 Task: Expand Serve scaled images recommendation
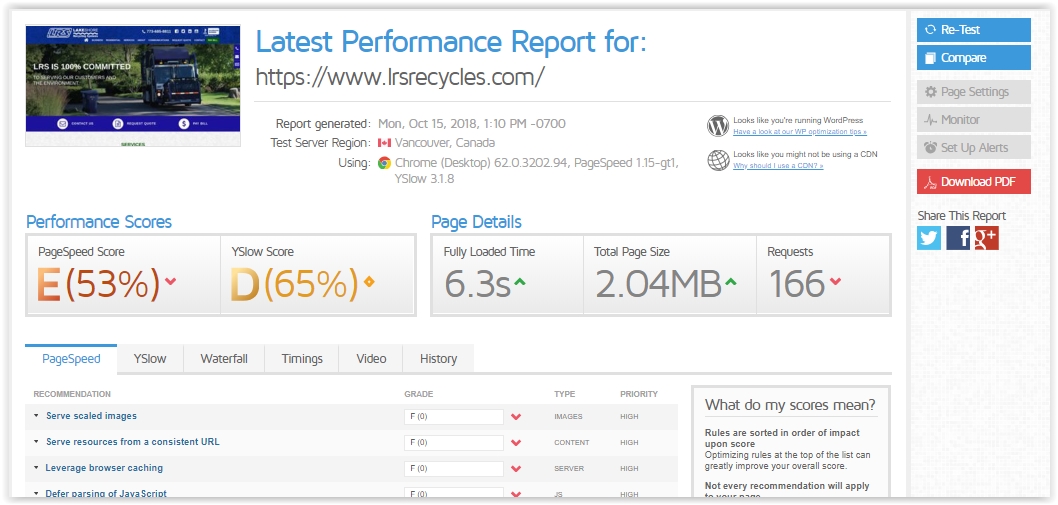[91, 416]
